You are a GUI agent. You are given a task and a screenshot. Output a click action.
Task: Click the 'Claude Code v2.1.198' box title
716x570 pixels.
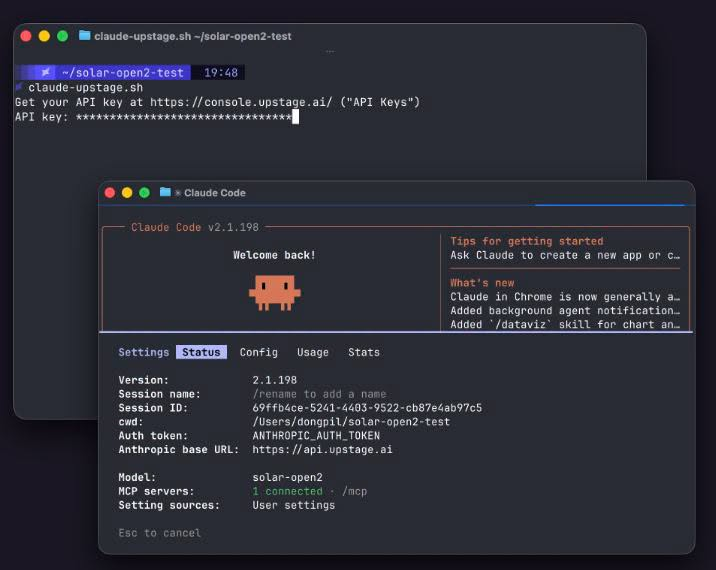(x=195, y=227)
